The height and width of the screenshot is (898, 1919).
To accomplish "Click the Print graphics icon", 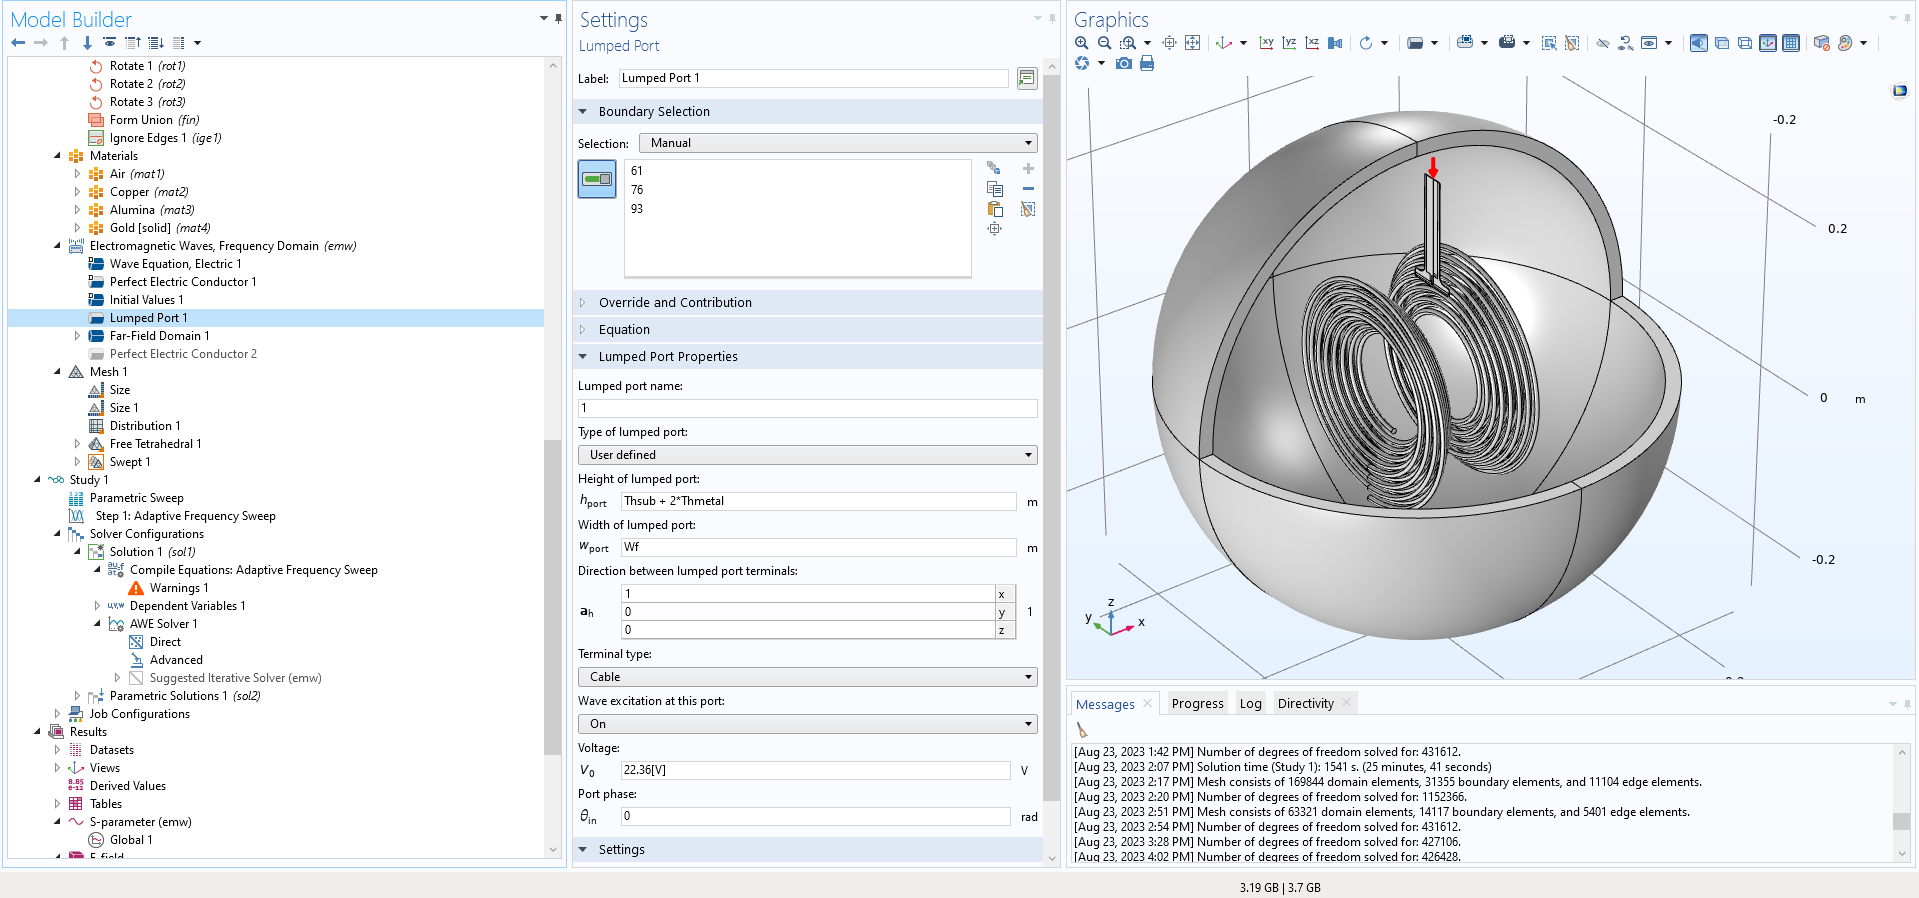I will [x=1147, y=64].
